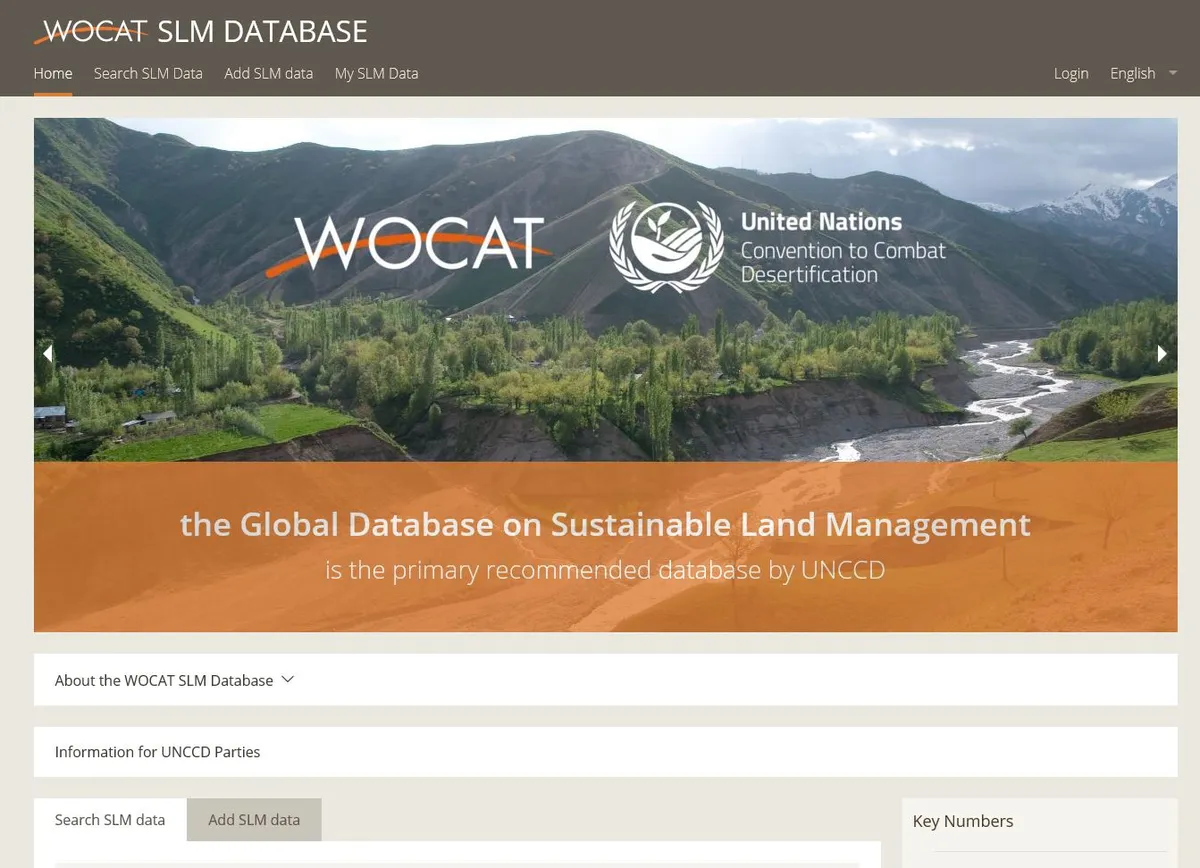Screen dimensions: 1200x868
Task: Show the previous carousel slide
Action: click(x=47, y=353)
